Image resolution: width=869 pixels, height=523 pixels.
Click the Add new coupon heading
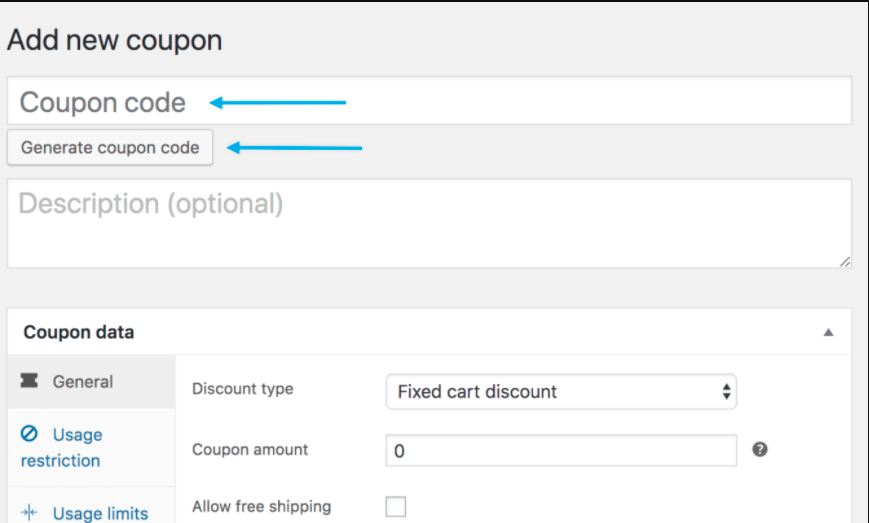tap(114, 40)
